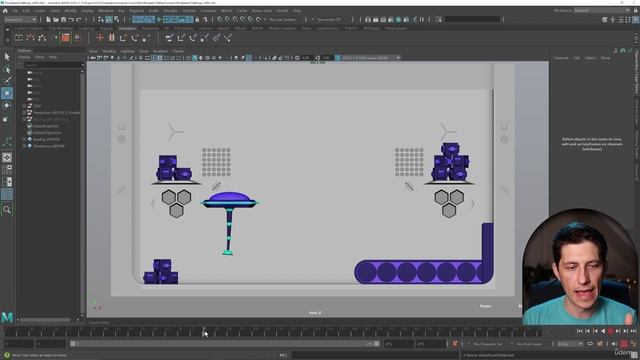Open the Modify menu
Screen dimensions: 640x360
(71, 11)
